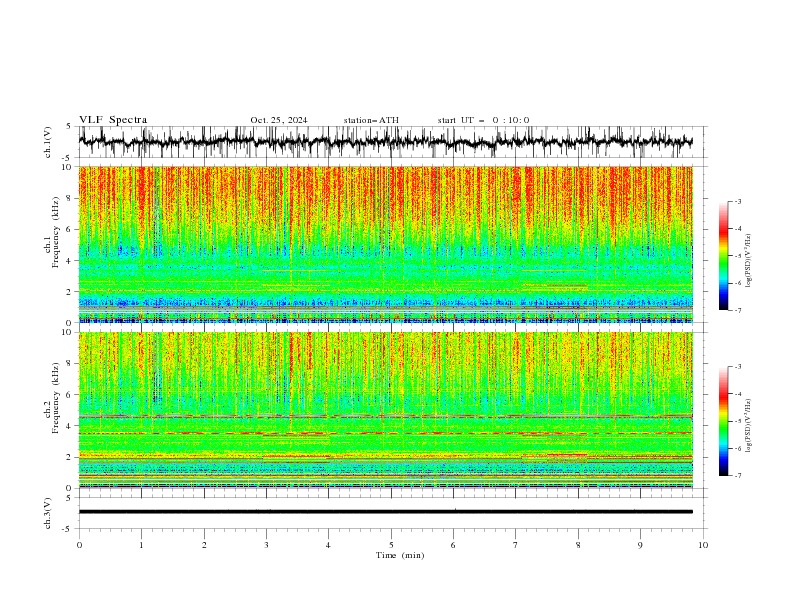Viewport: 792px width, 612px height.
Task: Click time axis tick label '6'
Action: click(x=453, y=545)
